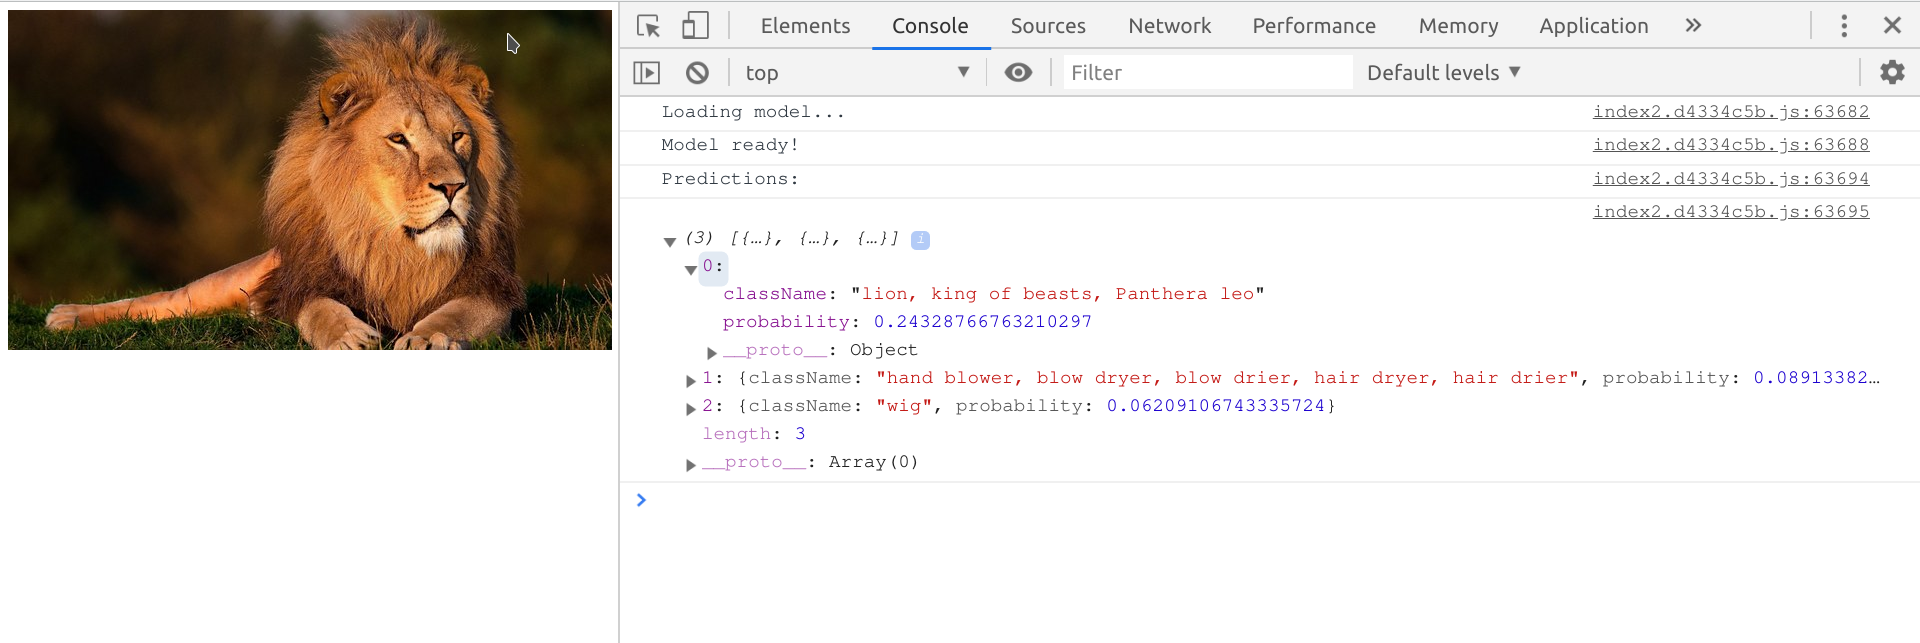Show the console sidebar panel icon
Viewport: 1920px width, 643px height.
click(647, 72)
